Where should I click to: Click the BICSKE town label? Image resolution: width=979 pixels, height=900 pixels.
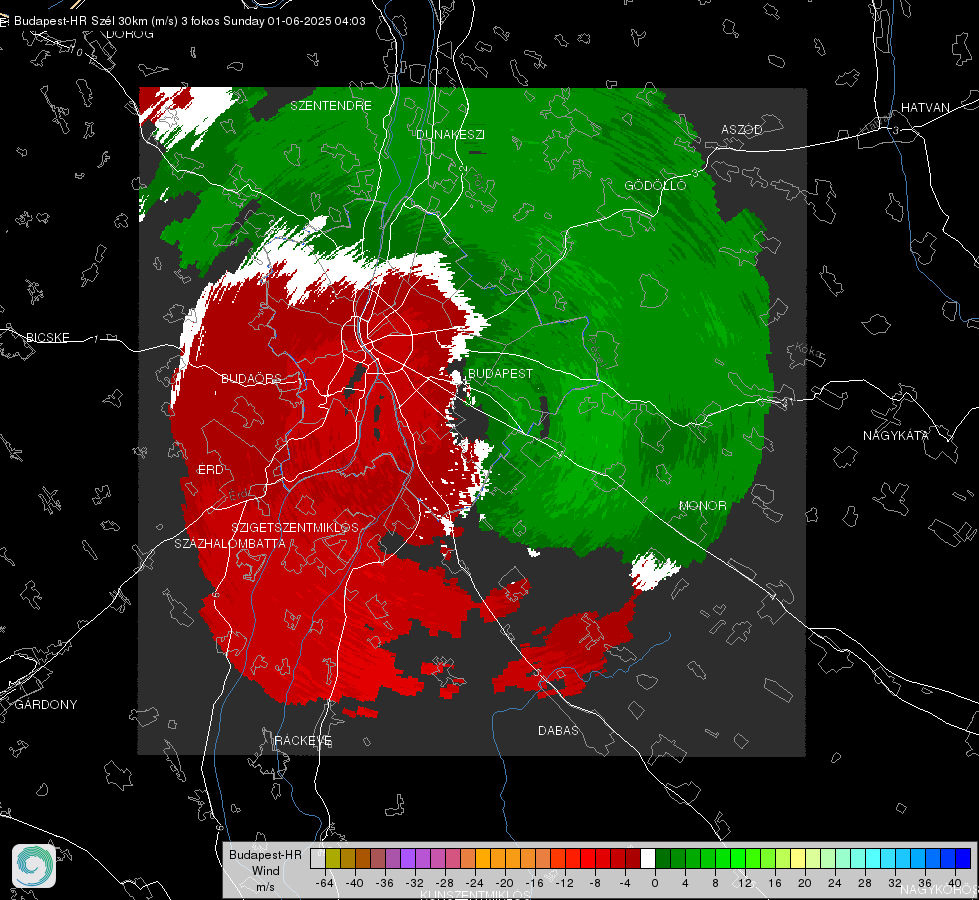click(x=47, y=337)
